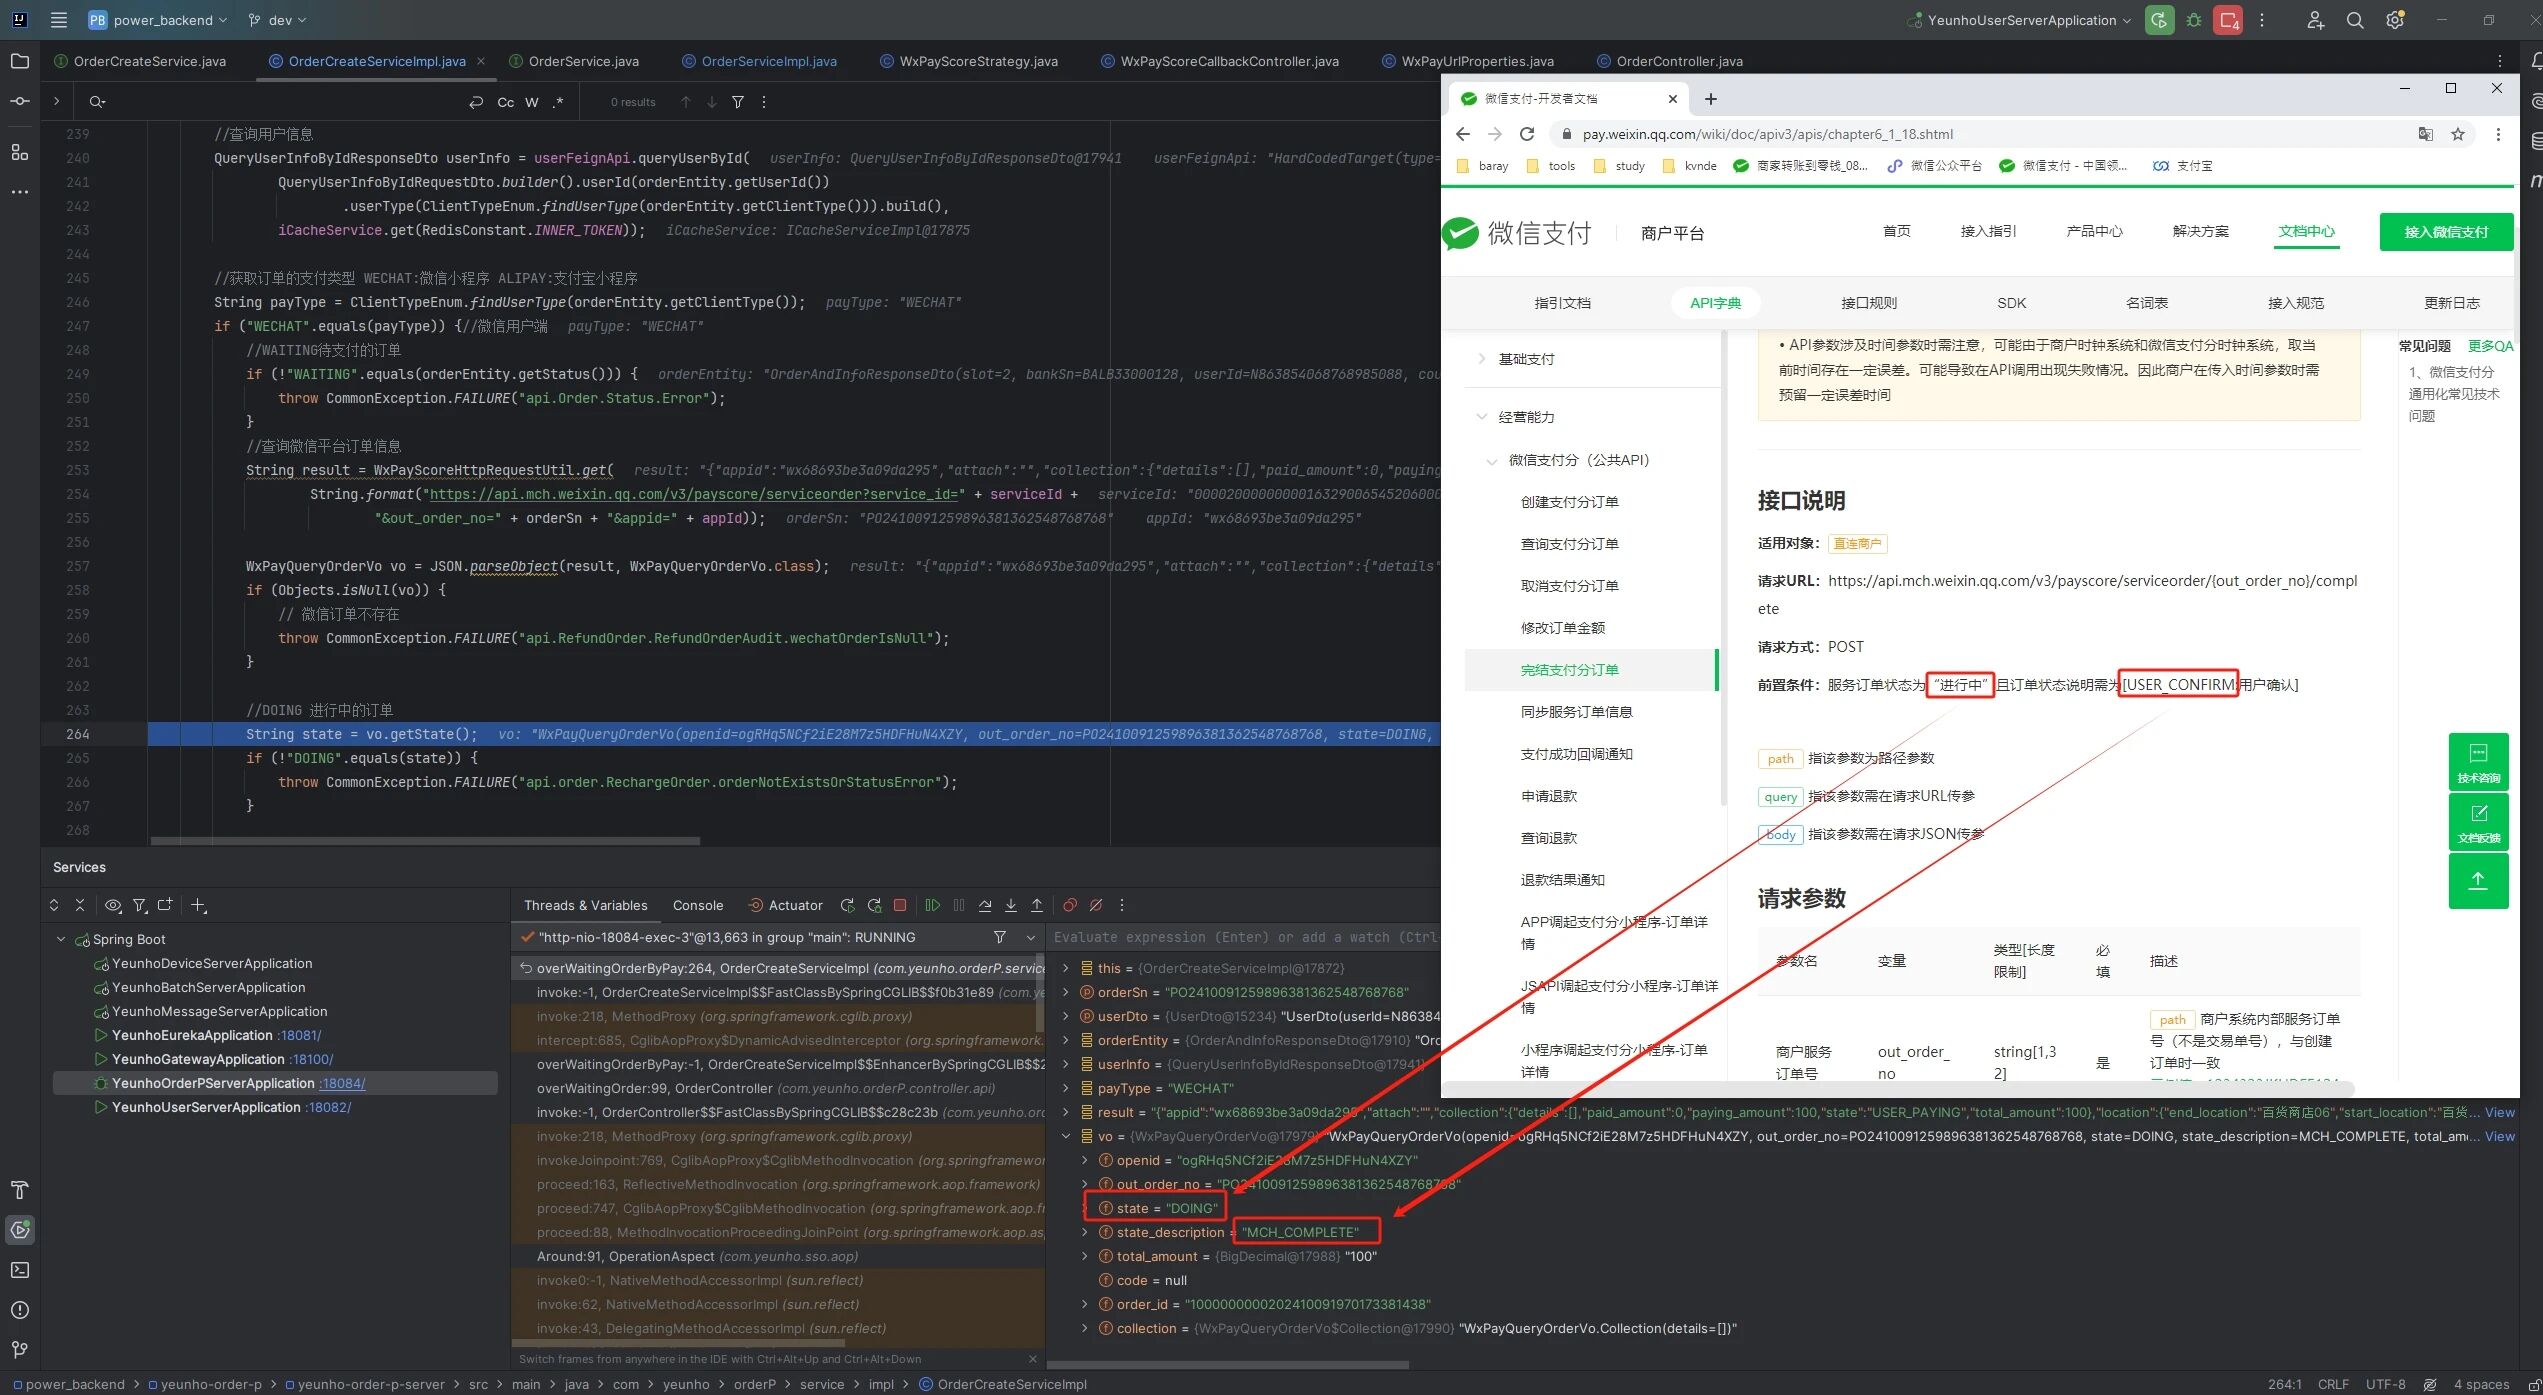Click the editor horizontal scrollbar
The width and height of the screenshot is (2543, 1395).
click(x=425, y=841)
